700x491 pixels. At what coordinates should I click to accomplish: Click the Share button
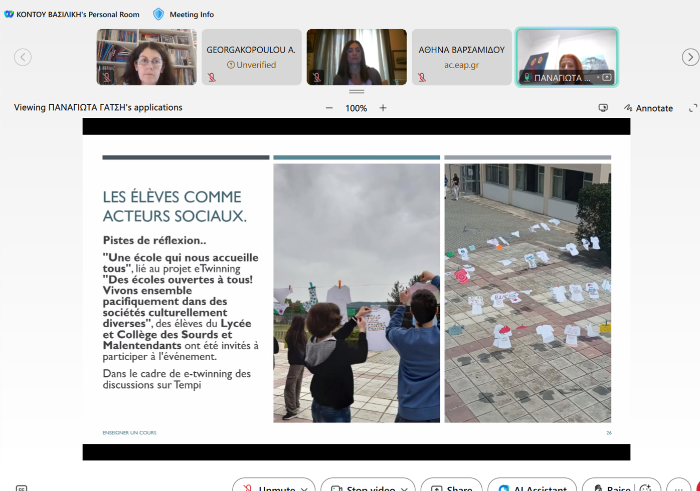click(x=450, y=489)
